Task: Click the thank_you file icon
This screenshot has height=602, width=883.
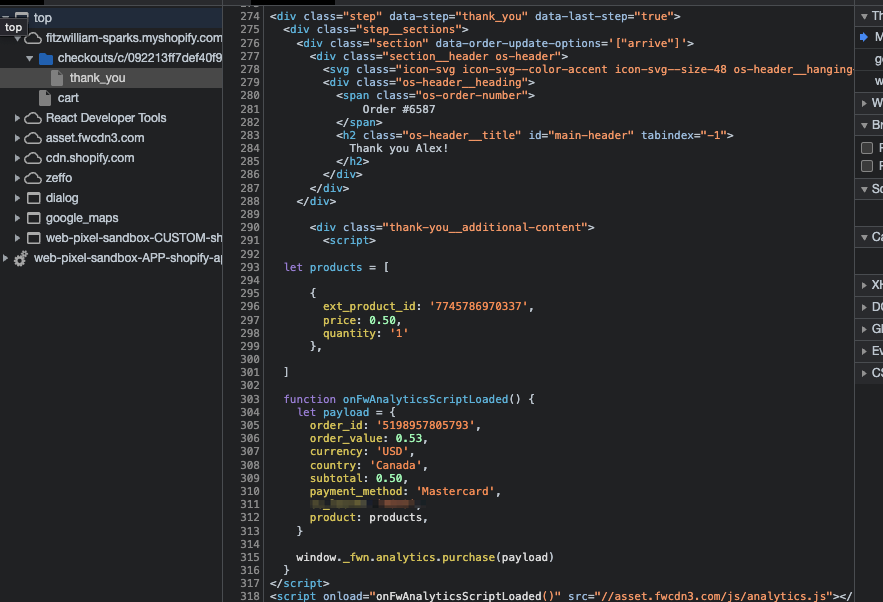Action: [x=57, y=78]
